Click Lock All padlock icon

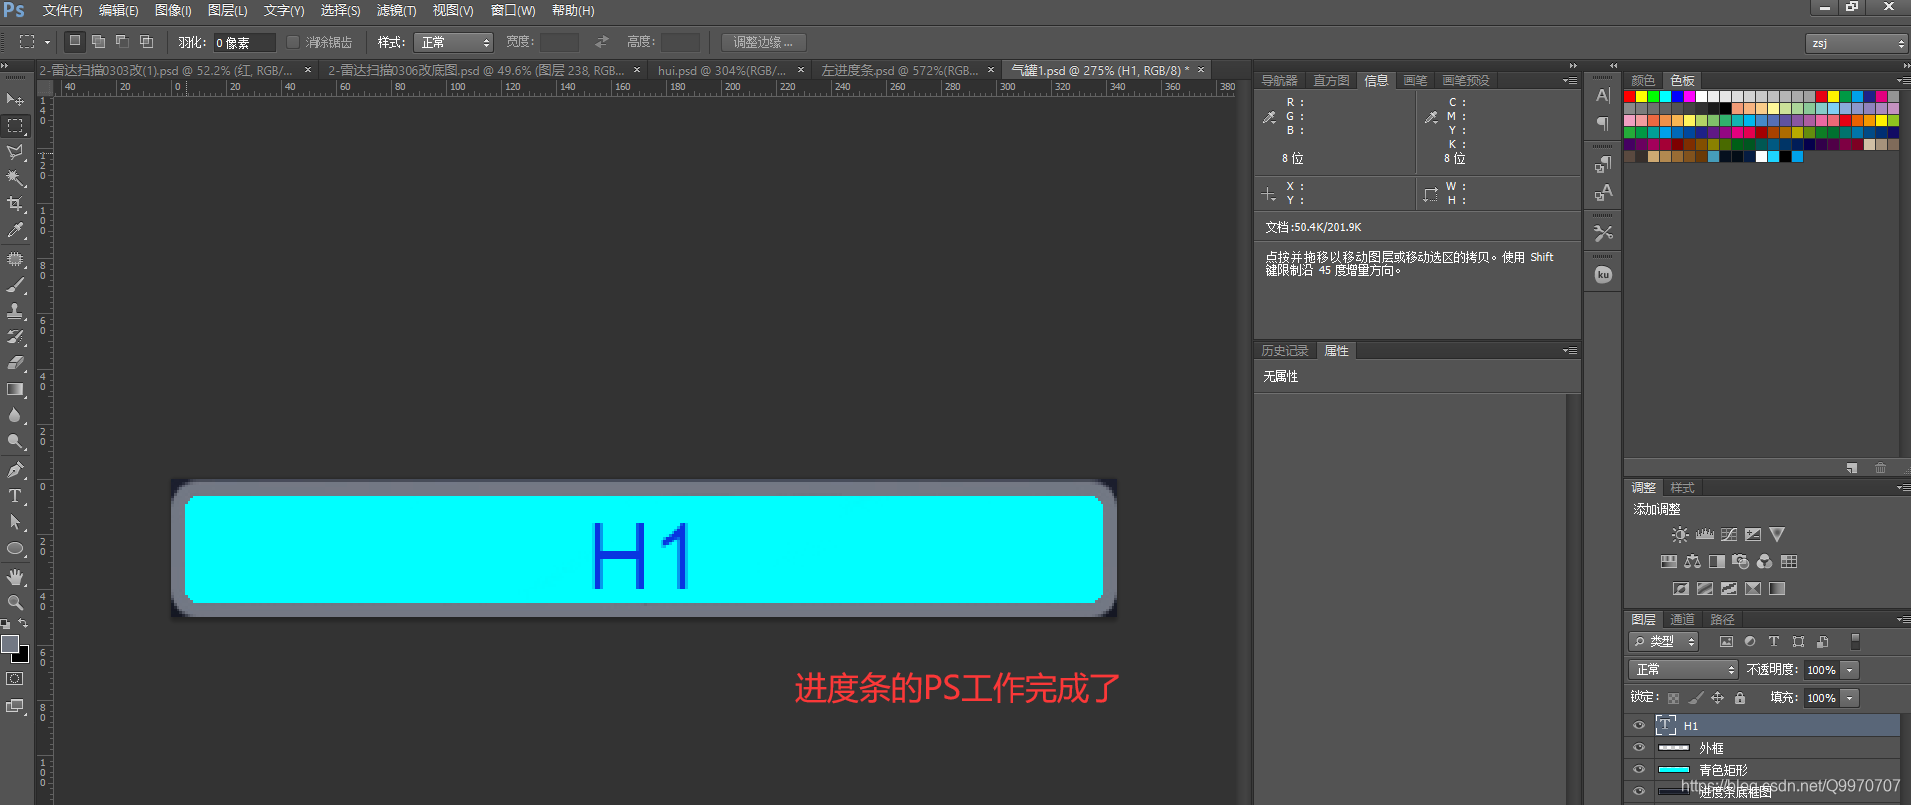pos(1740,698)
